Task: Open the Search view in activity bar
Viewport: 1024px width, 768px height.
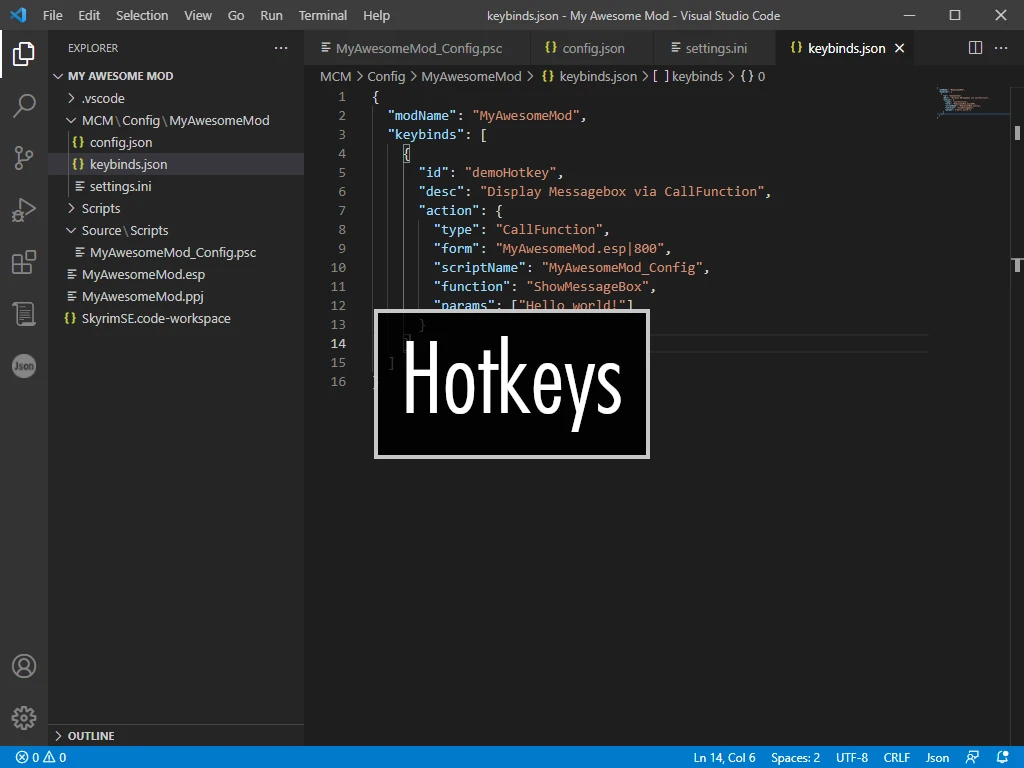Action: tap(24, 105)
